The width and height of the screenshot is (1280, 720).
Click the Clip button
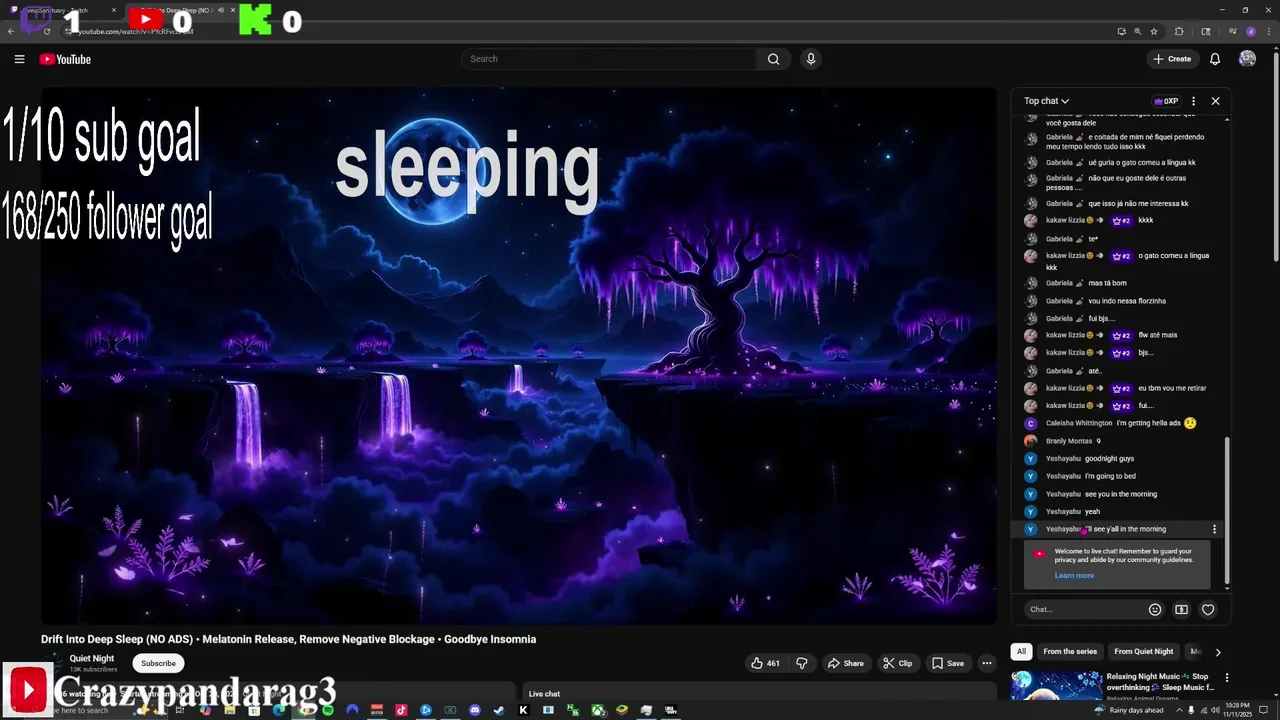pos(897,663)
